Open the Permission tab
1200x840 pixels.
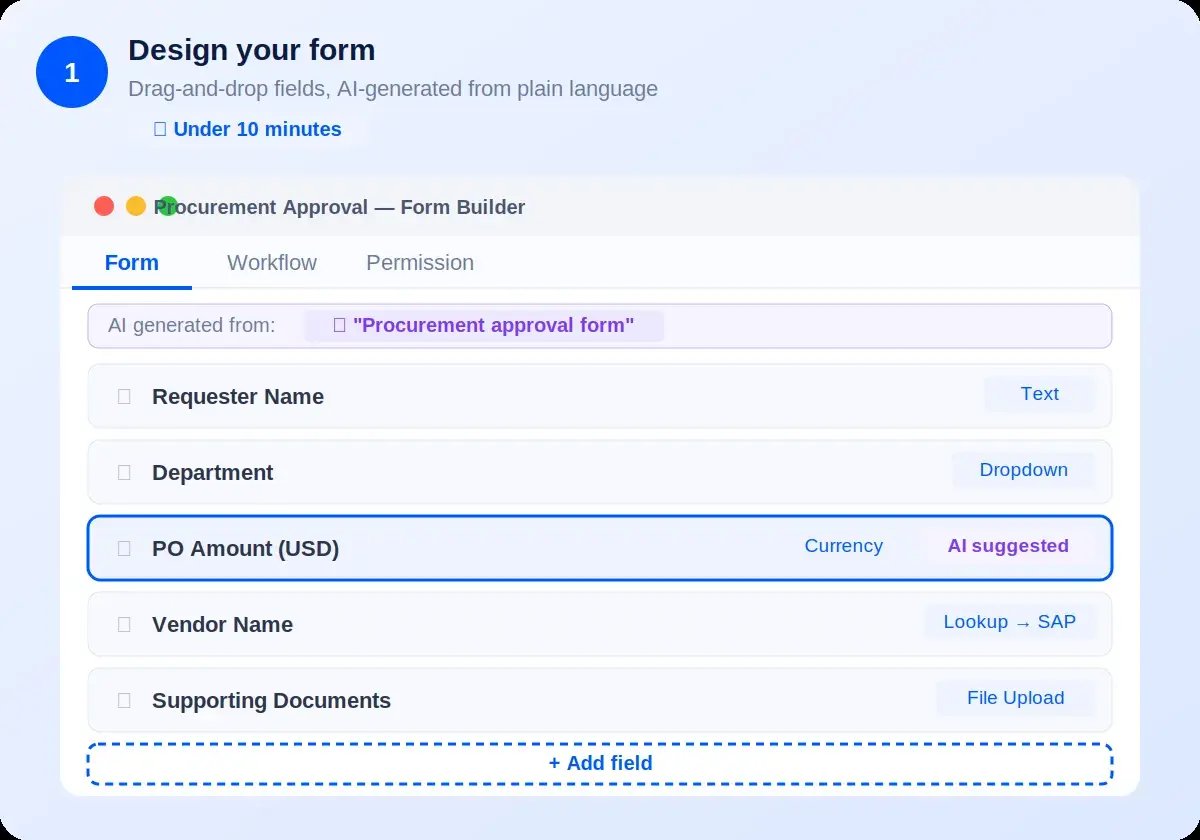click(420, 263)
